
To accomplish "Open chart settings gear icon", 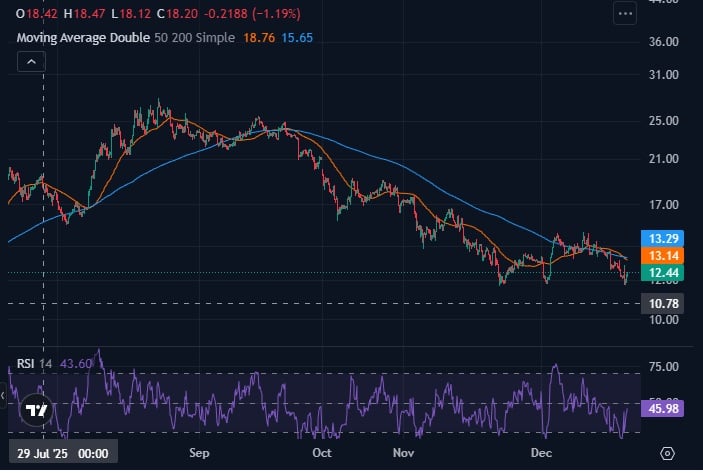I will [667, 453].
